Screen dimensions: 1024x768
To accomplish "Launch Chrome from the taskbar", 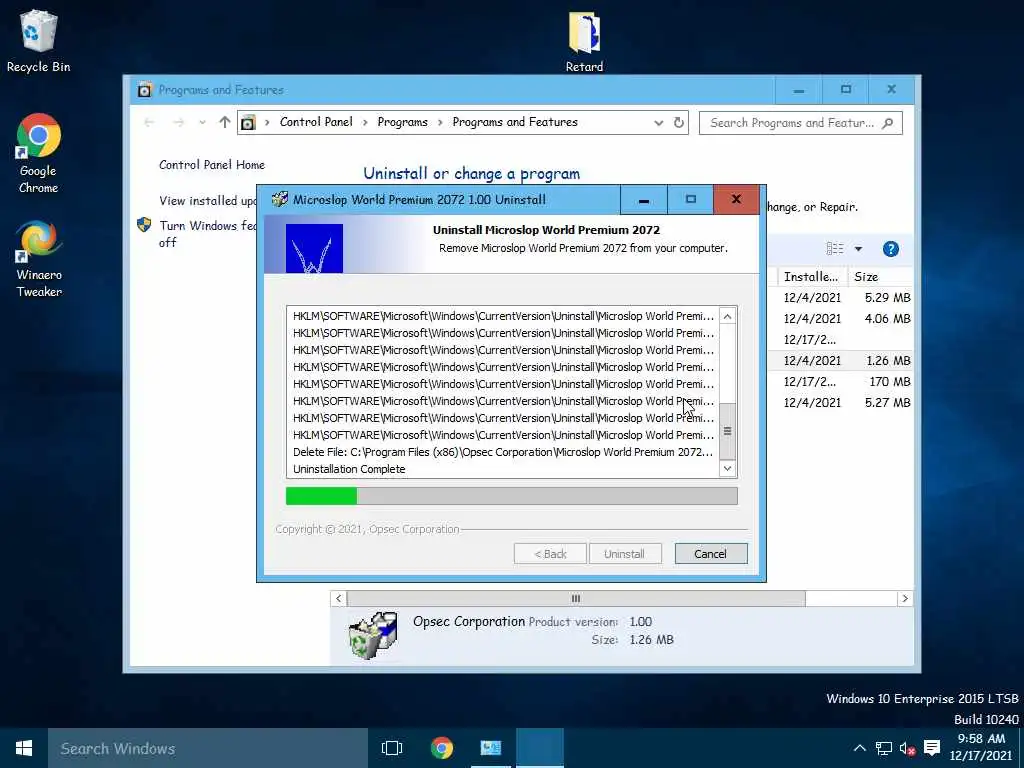I will pos(441,748).
